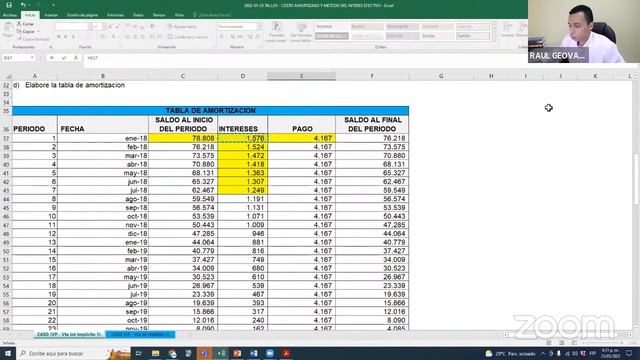
Task: Open the Fórmulas ribbon tab
Action: pyautogui.click(x=115, y=15)
